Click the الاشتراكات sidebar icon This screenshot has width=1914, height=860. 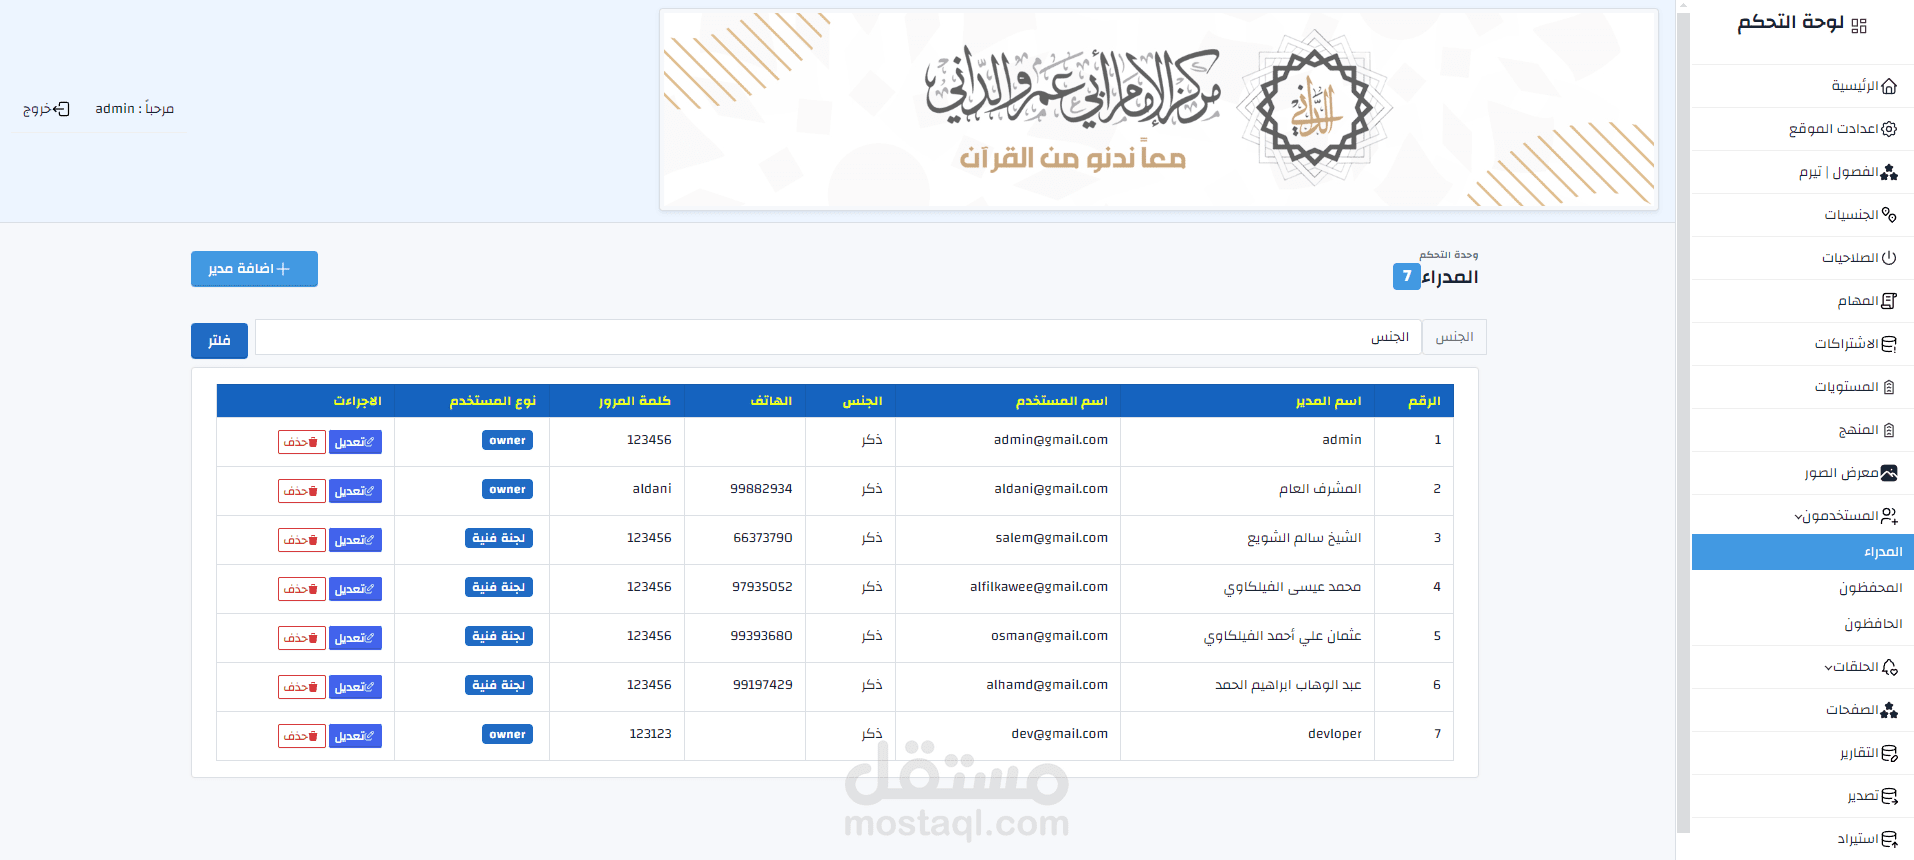tap(1889, 344)
